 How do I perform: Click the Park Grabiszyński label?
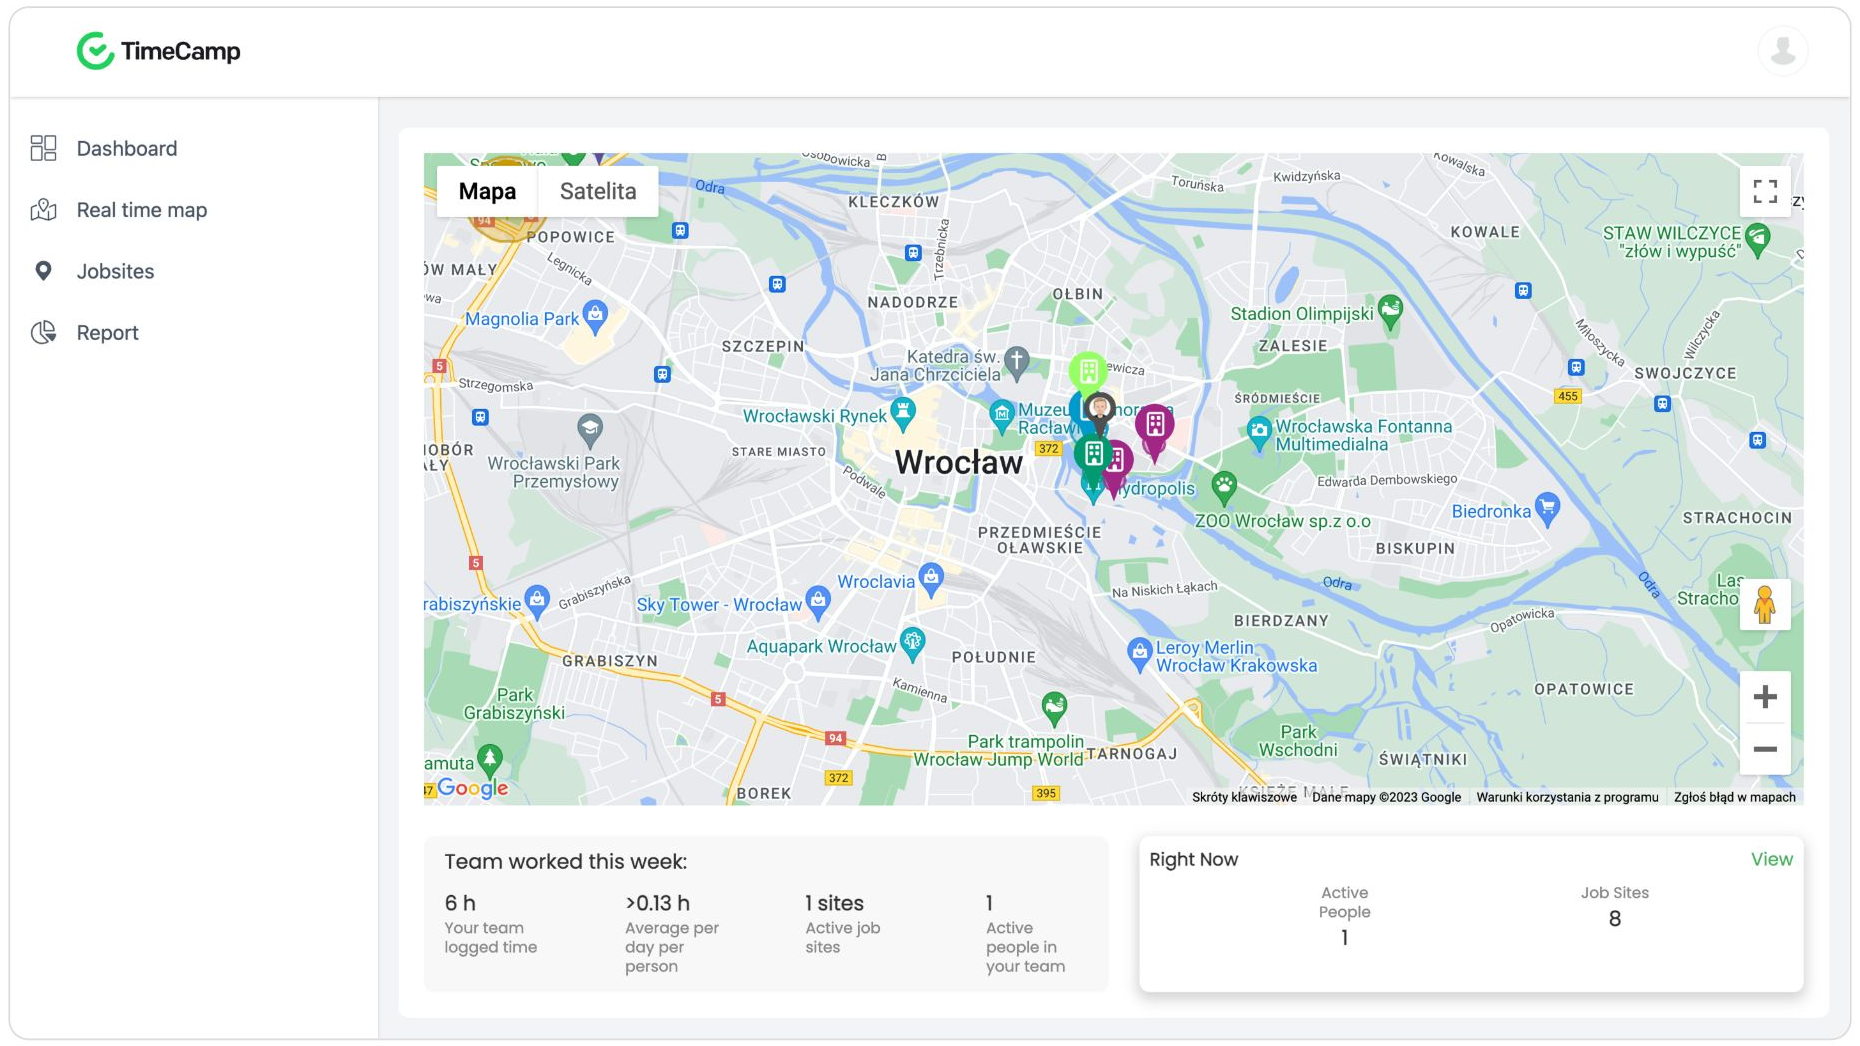(x=514, y=704)
